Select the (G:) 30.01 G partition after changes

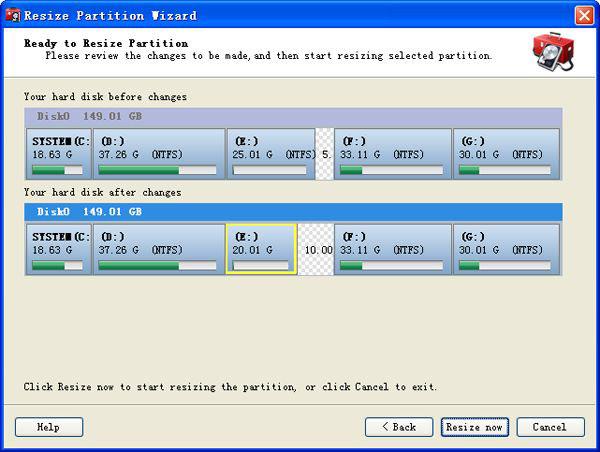point(507,249)
